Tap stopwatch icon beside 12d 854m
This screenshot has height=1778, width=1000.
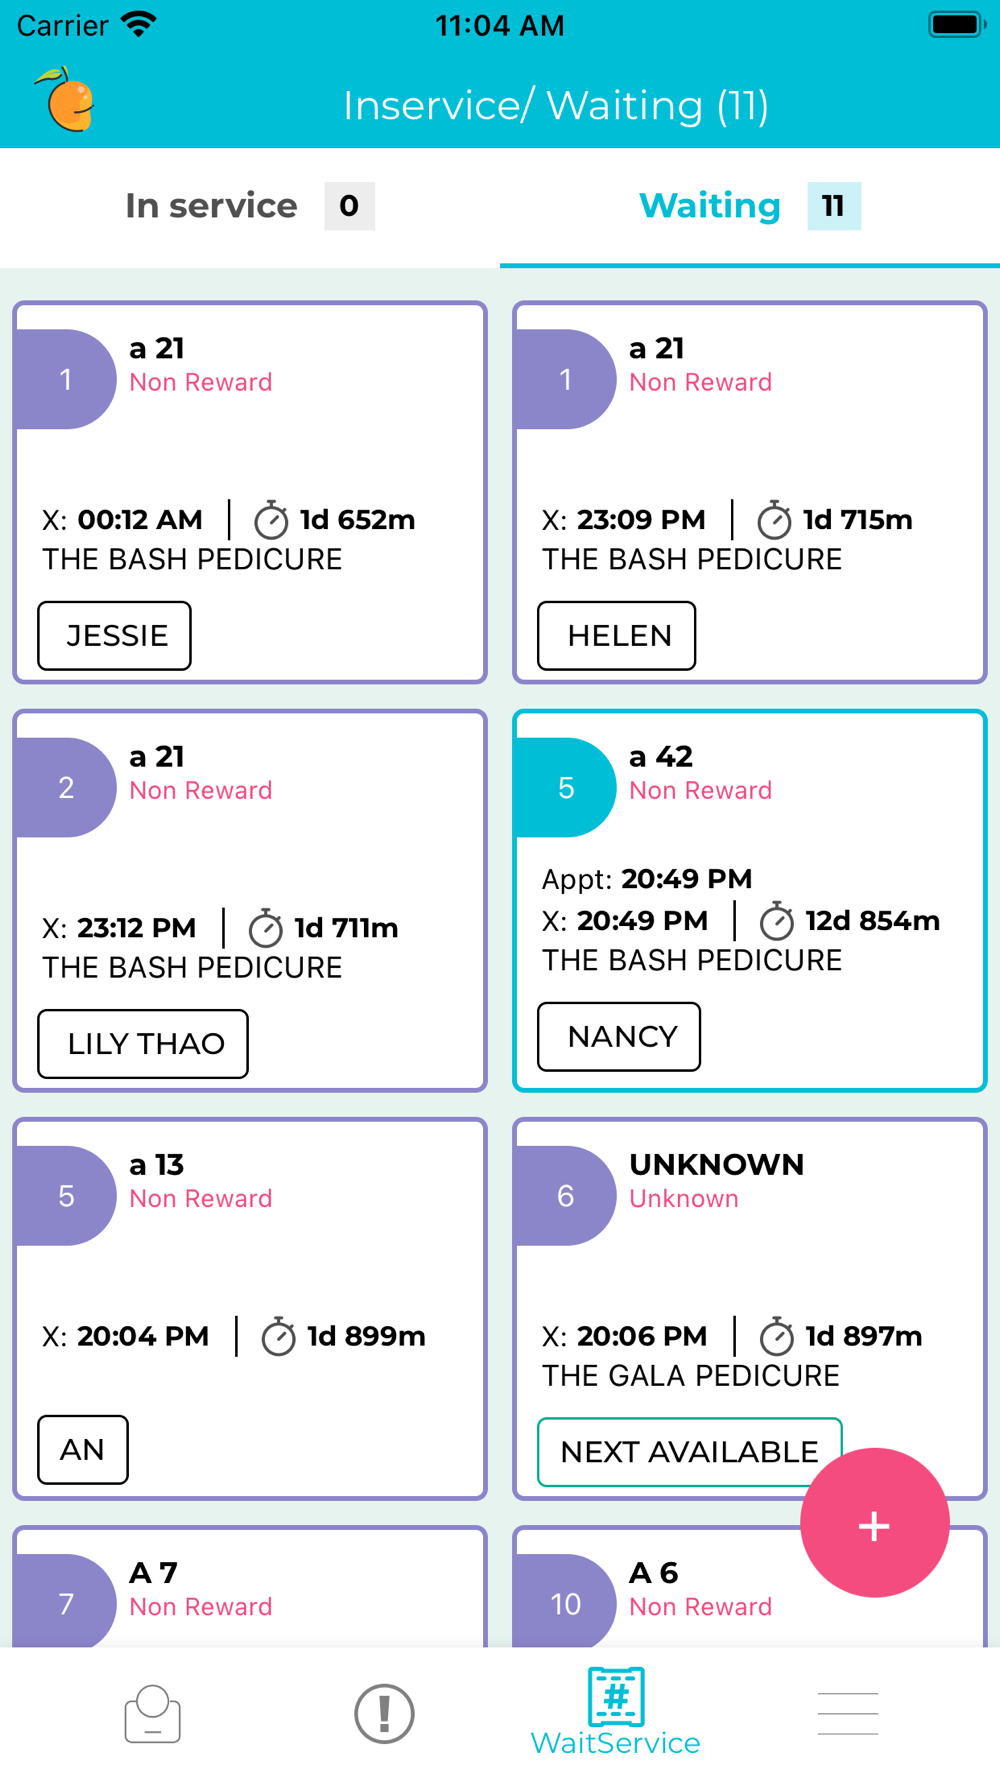(x=776, y=922)
